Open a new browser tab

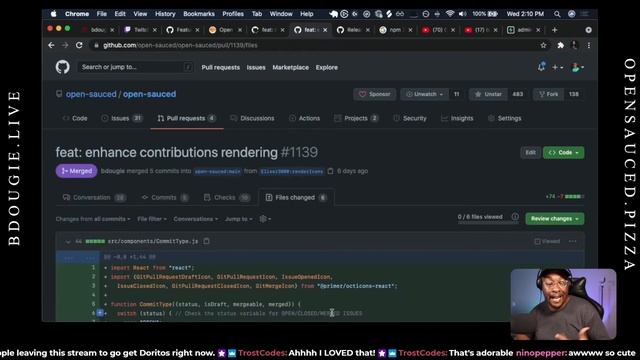(x=554, y=30)
